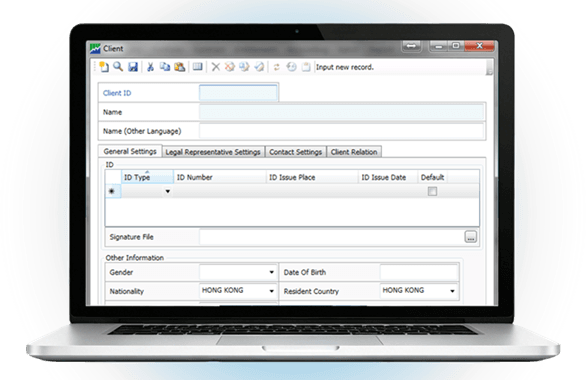Open the Resident Country dropdown
Viewport: 586px width, 380px height.
452,291
